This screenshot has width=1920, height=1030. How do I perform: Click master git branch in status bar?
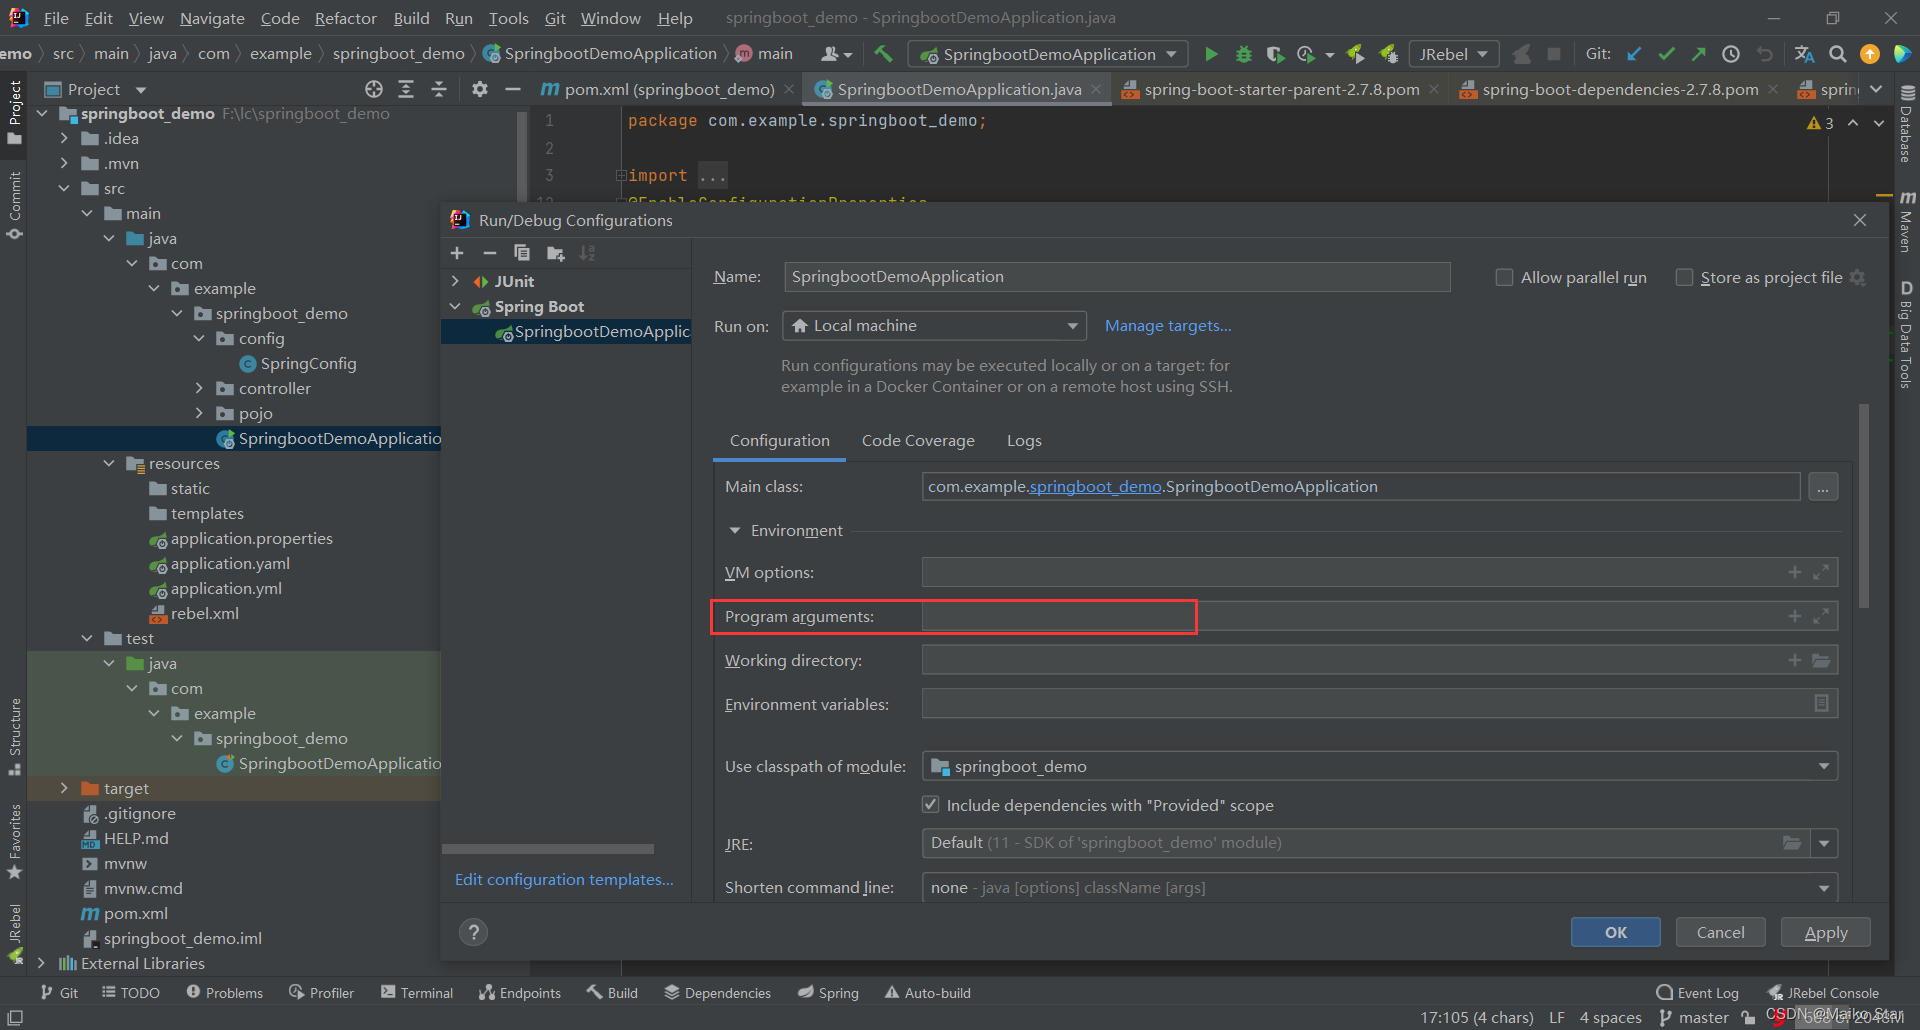tap(1694, 1017)
